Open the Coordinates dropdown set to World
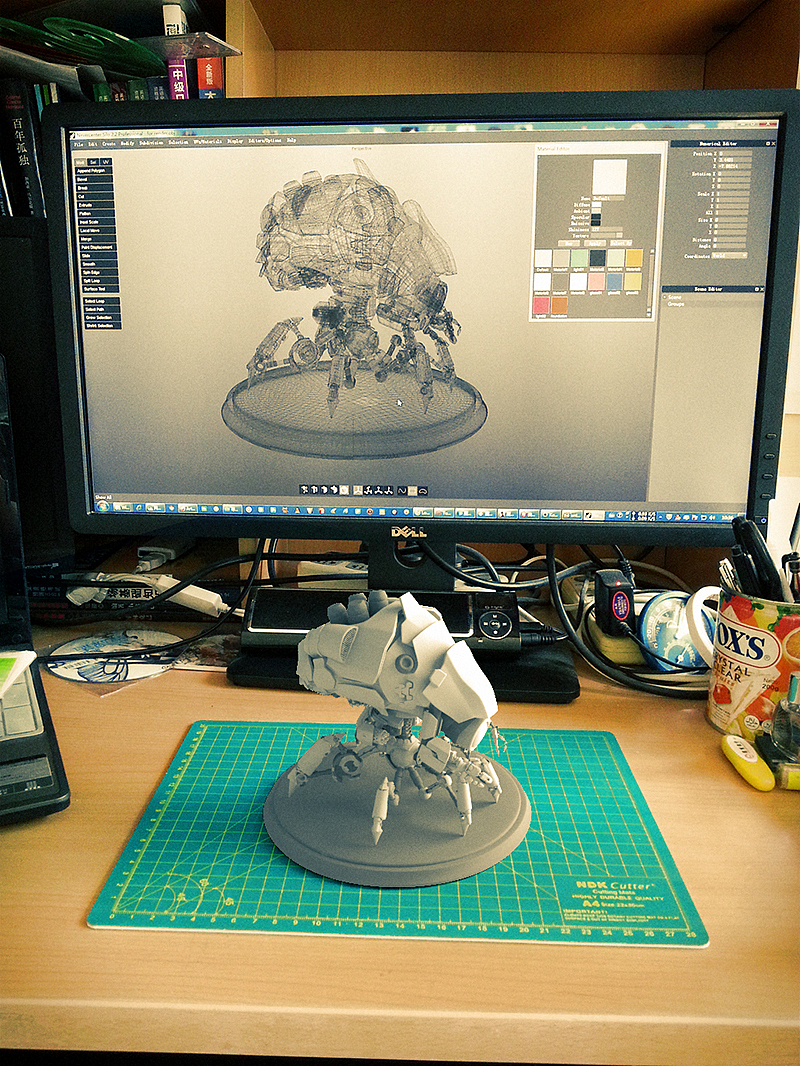The image size is (800, 1066). (729, 256)
